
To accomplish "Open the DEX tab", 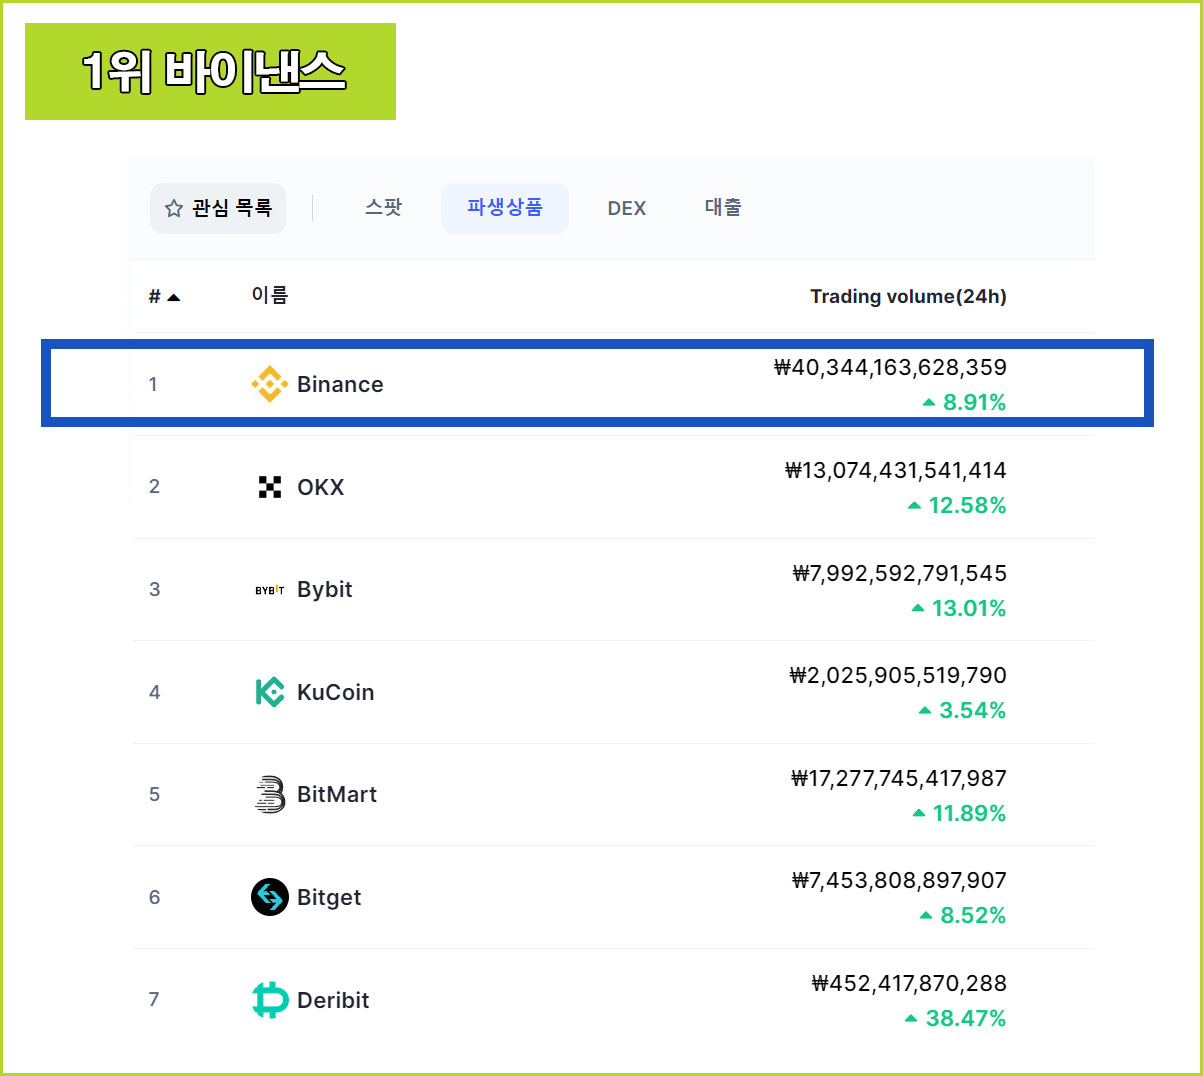I will (x=627, y=208).
